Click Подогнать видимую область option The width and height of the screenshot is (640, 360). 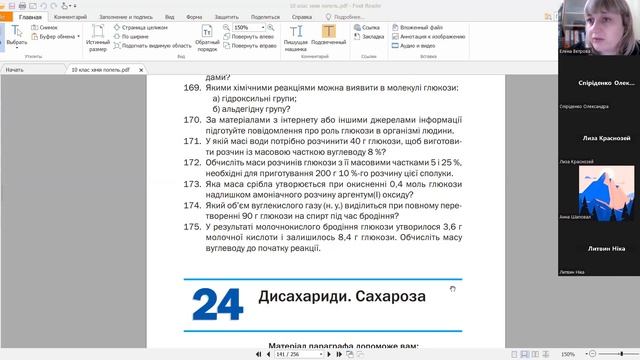pyautogui.click(x=152, y=46)
